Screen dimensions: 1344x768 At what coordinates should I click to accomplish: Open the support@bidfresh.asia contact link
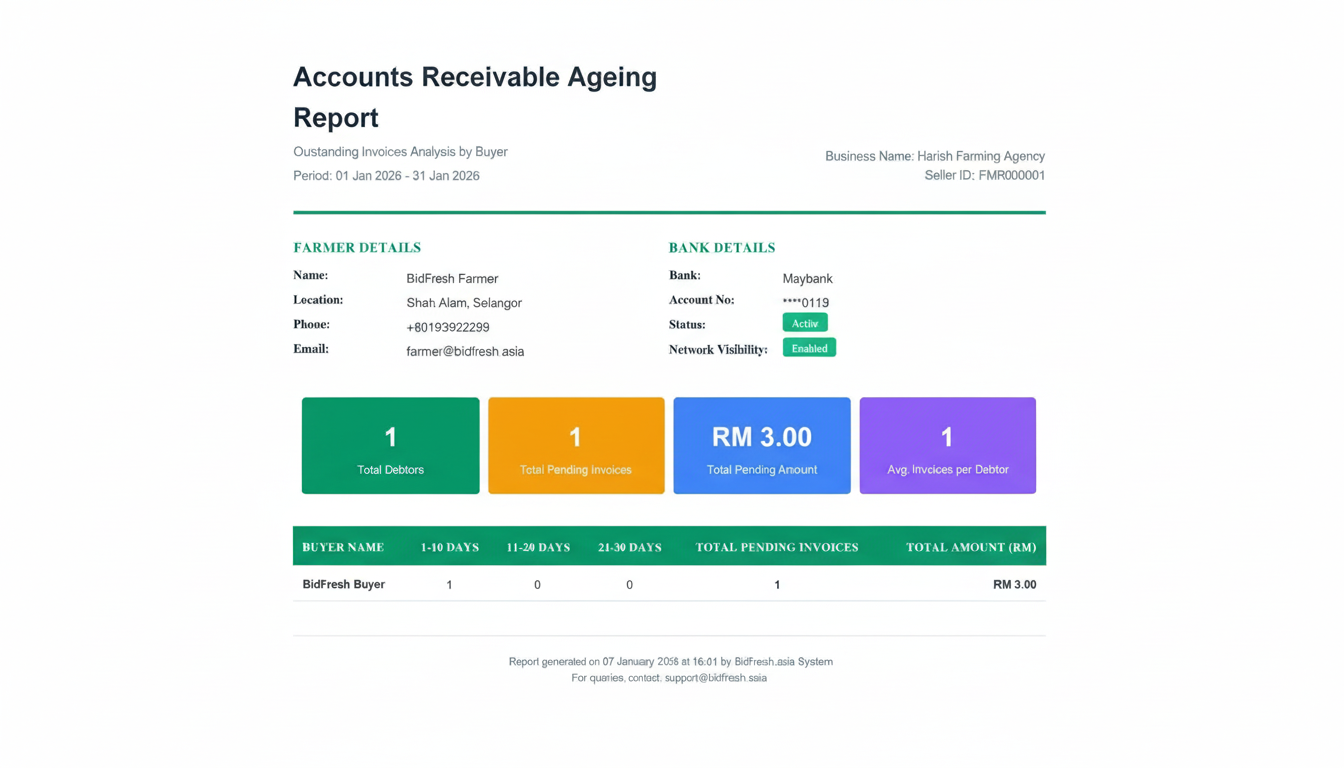718,677
